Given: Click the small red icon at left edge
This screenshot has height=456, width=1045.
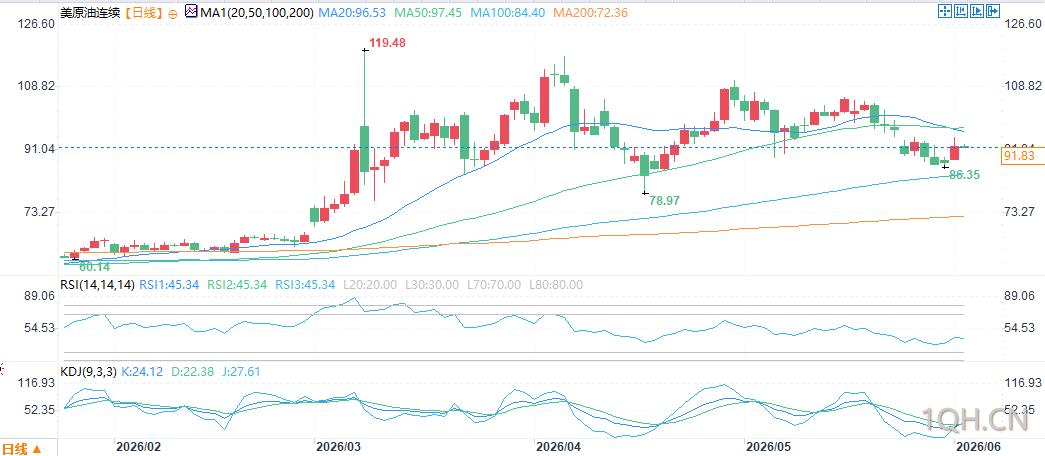Looking at the screenshot, I should tap(1, 367).
